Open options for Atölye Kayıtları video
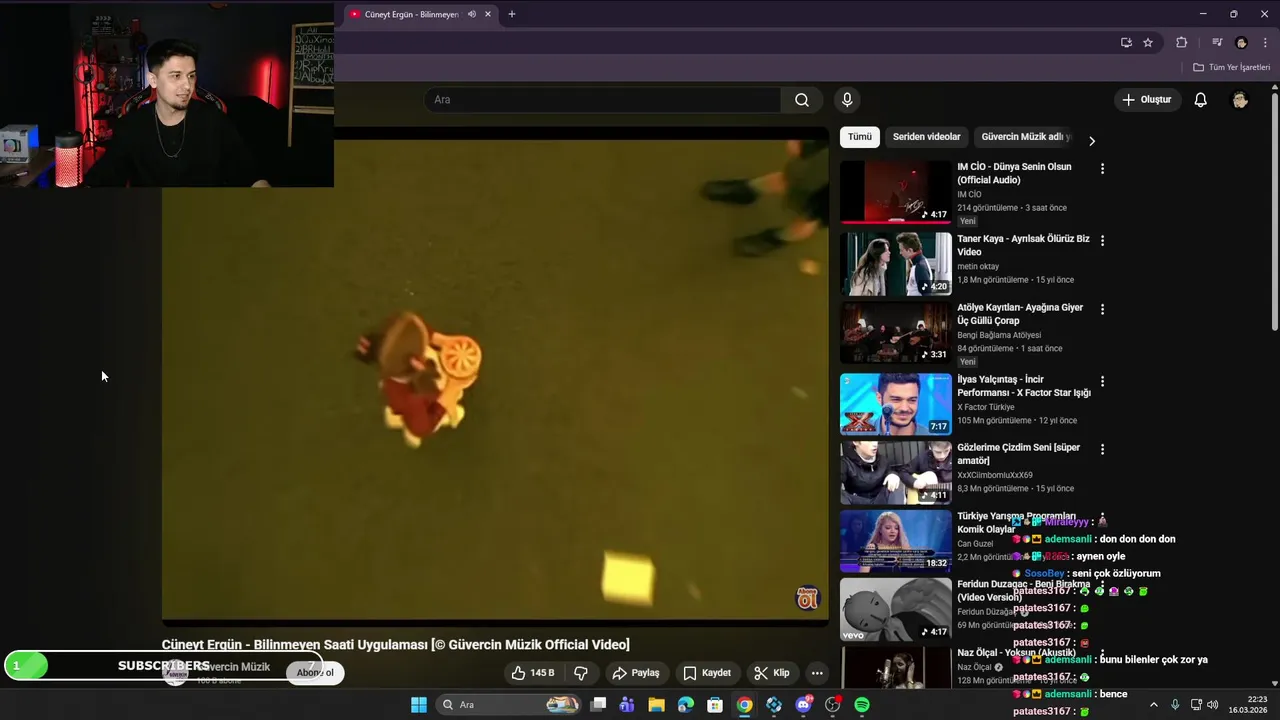Viewport: 1280px width, 720px height. coord(1102,310)
